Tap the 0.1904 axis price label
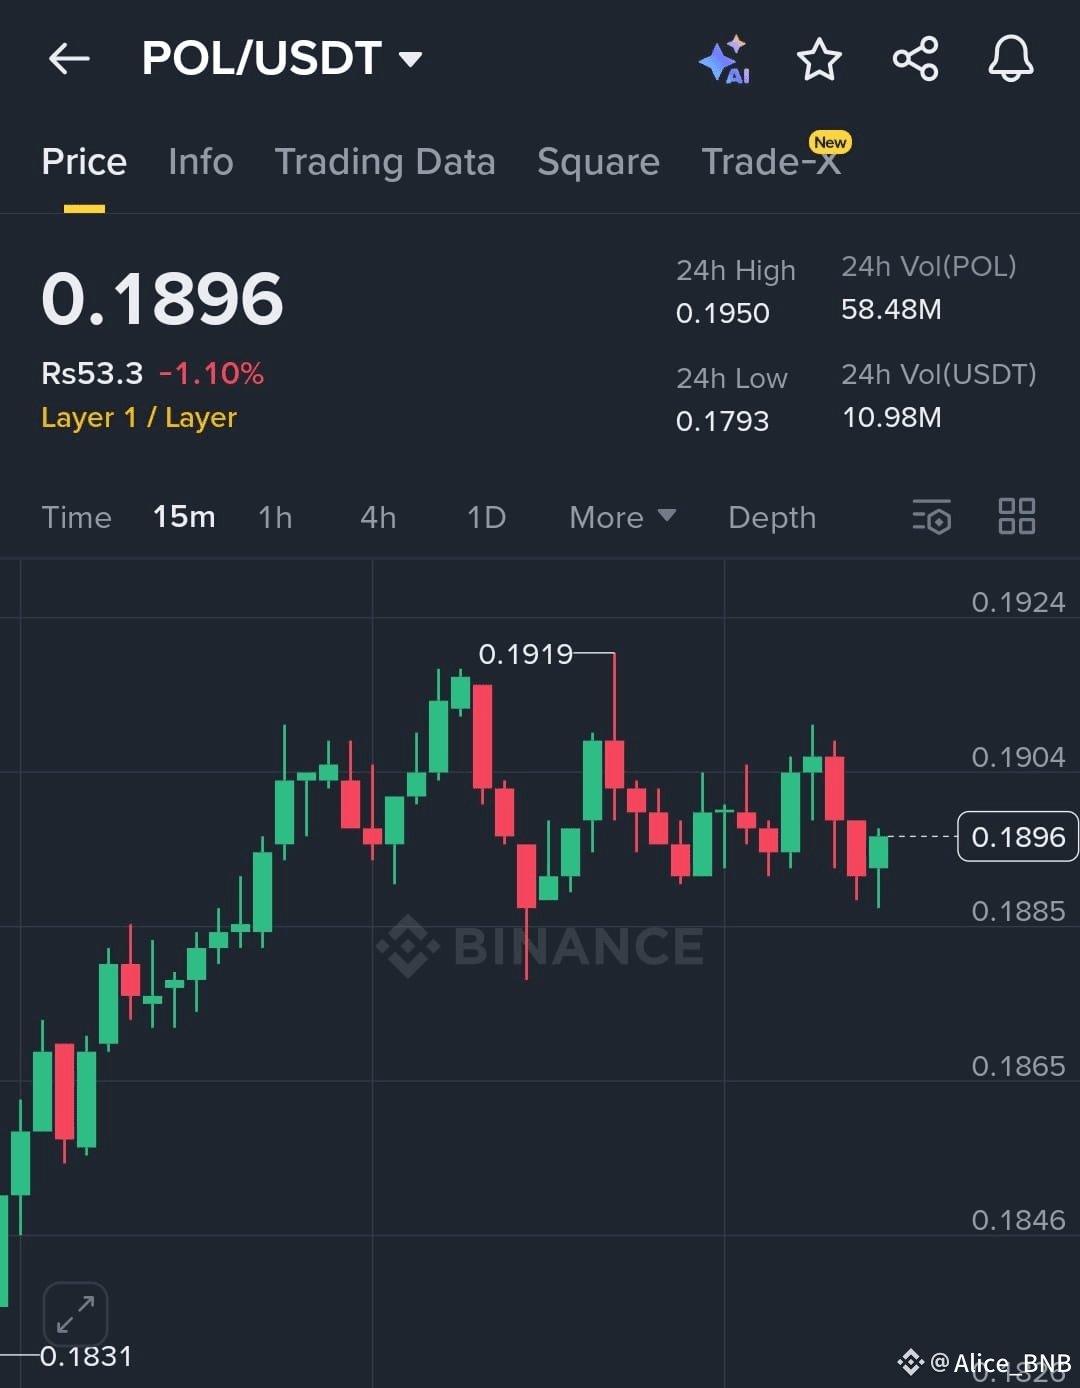1080x1388 pixels. pyautogui.click(x=1018, y=757)
